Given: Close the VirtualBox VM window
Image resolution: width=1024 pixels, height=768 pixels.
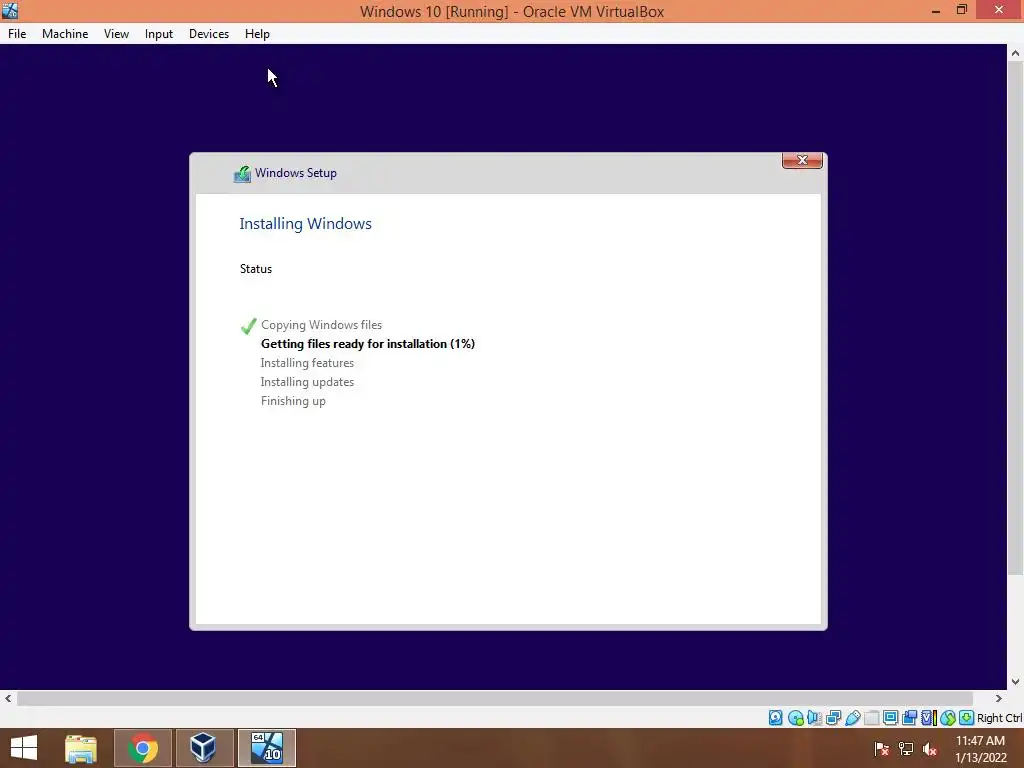Looking at the screenshot, I should 999,10.
